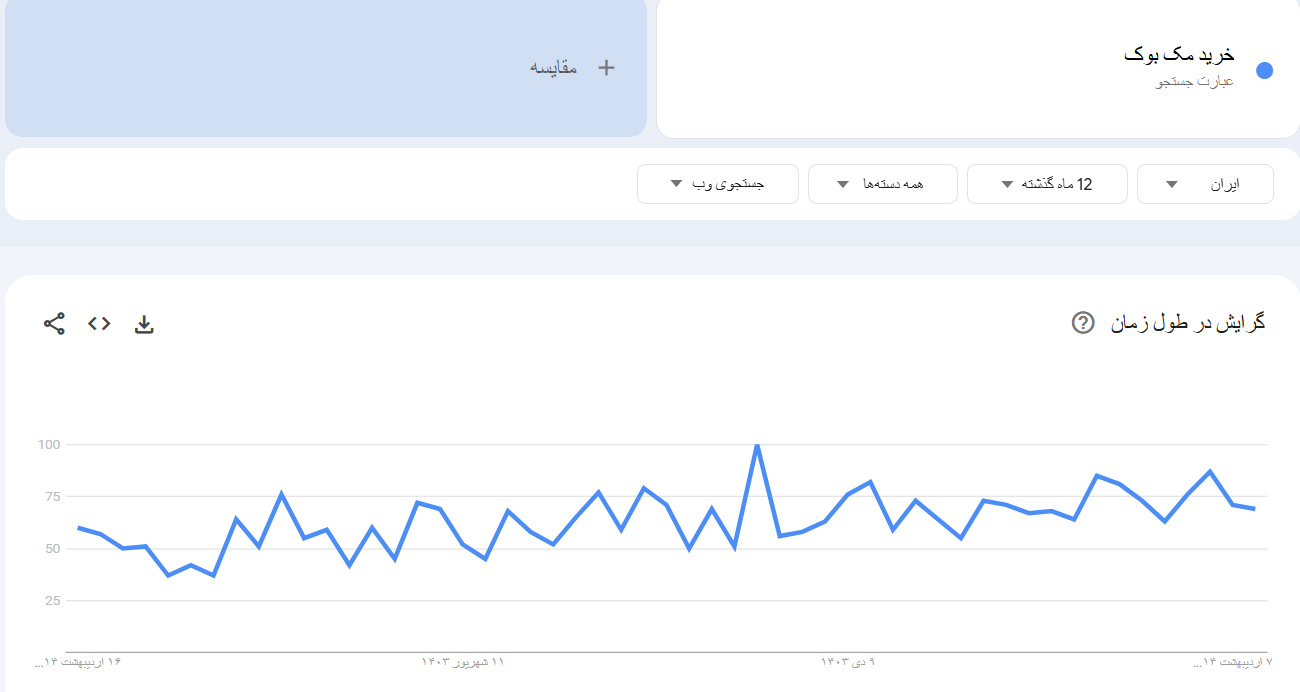The width and height of the screenshot is (1300, 692).
Task: Click the 100 label on the vertical axis
Action: [48, 444]
